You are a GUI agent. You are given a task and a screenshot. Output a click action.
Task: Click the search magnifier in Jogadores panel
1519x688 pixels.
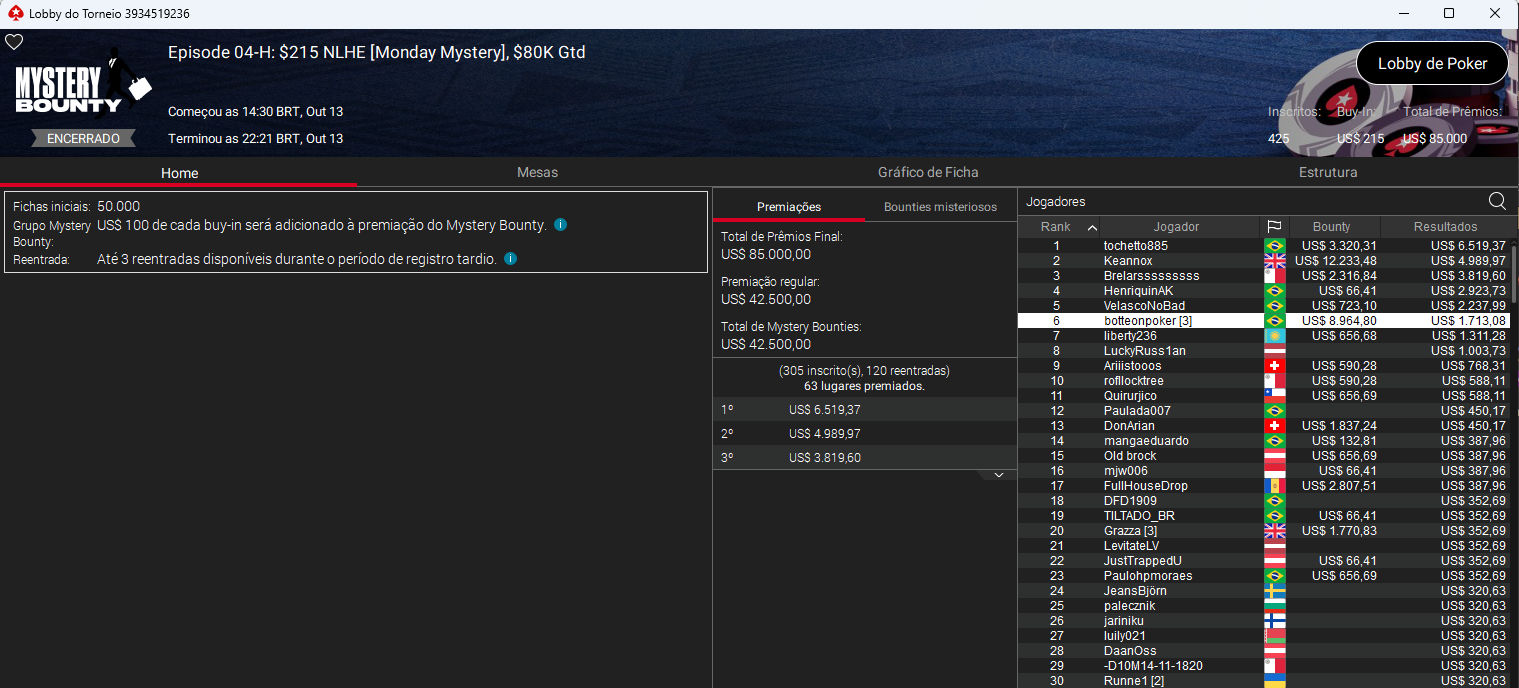pyautogui.click(x=1497, y=201)
